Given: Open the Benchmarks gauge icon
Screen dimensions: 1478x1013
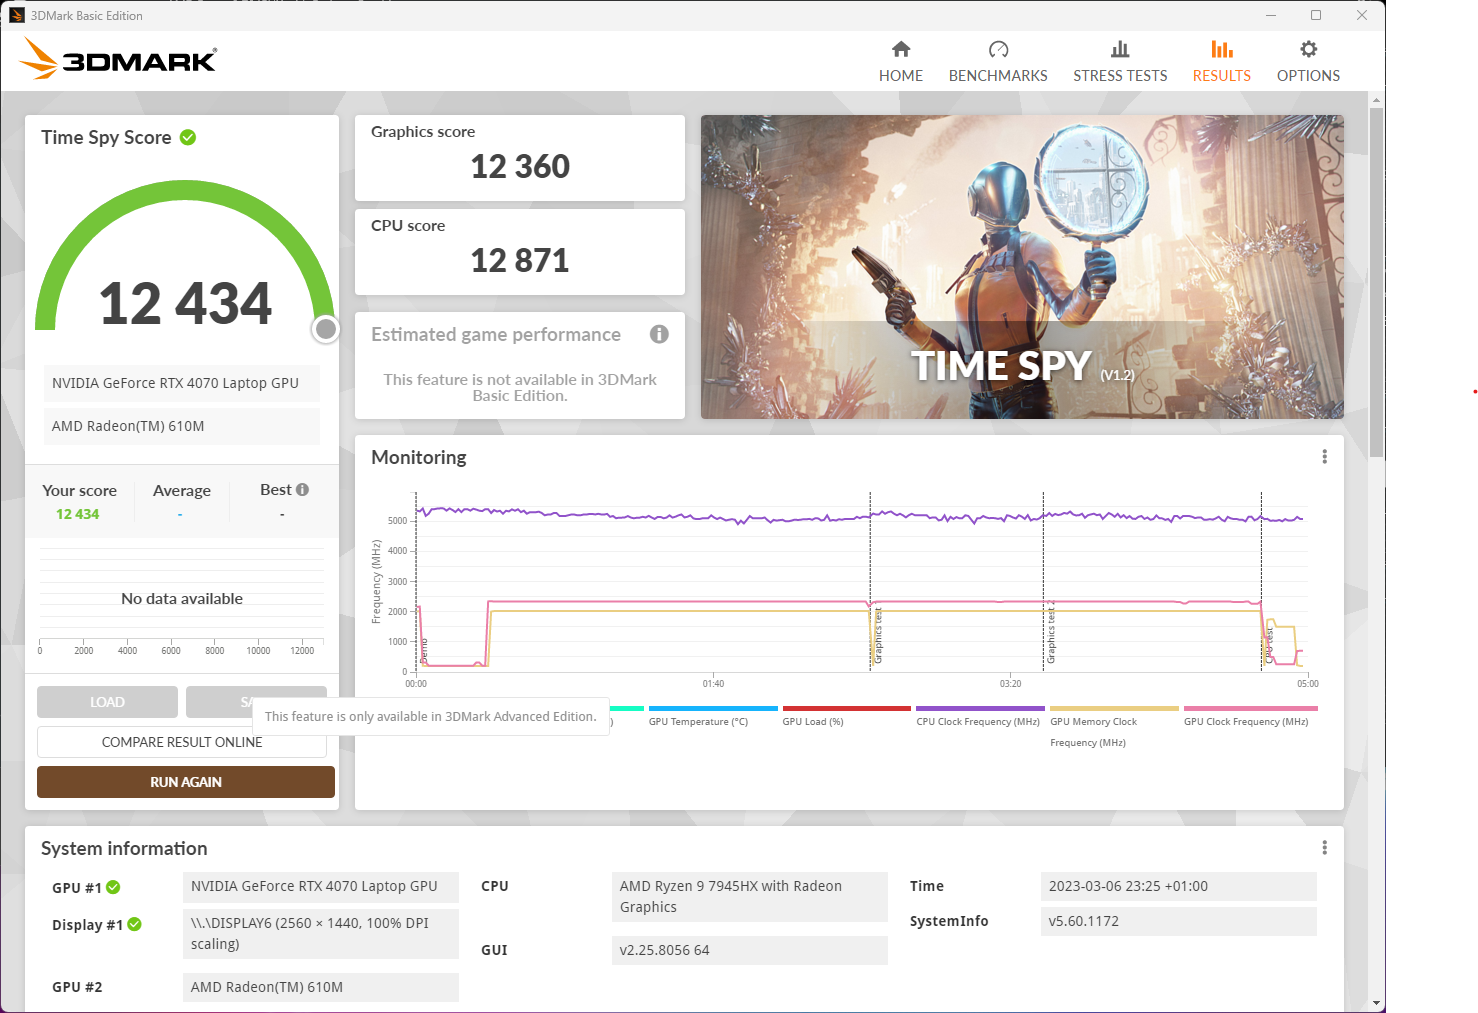Looking at the screenshot, I should [x=997, y=49].
